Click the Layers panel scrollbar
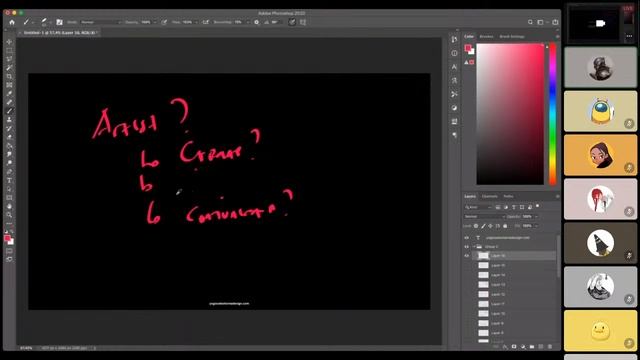The width and height of the screenshot is (640, 360). pos(558,257)
